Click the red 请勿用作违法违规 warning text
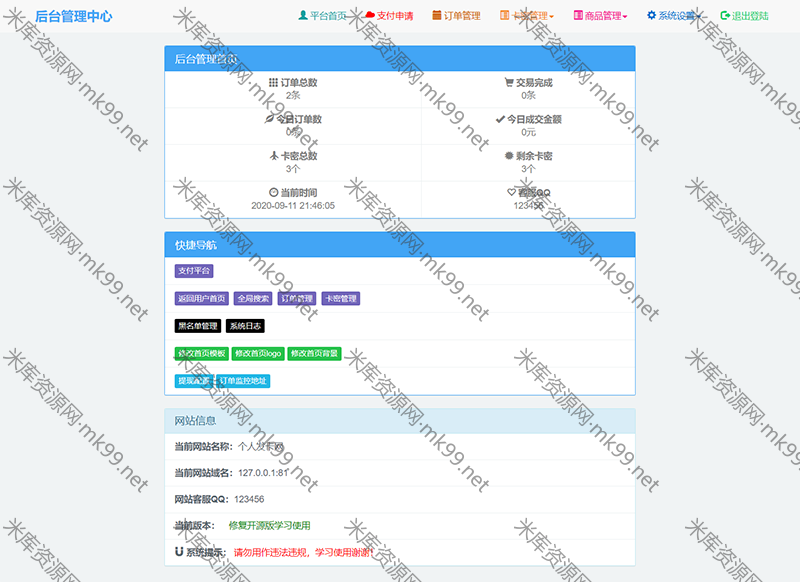Image resolution: width=800 pixels, height=582 pixels. pyautogui.click(x=304, y=552)
